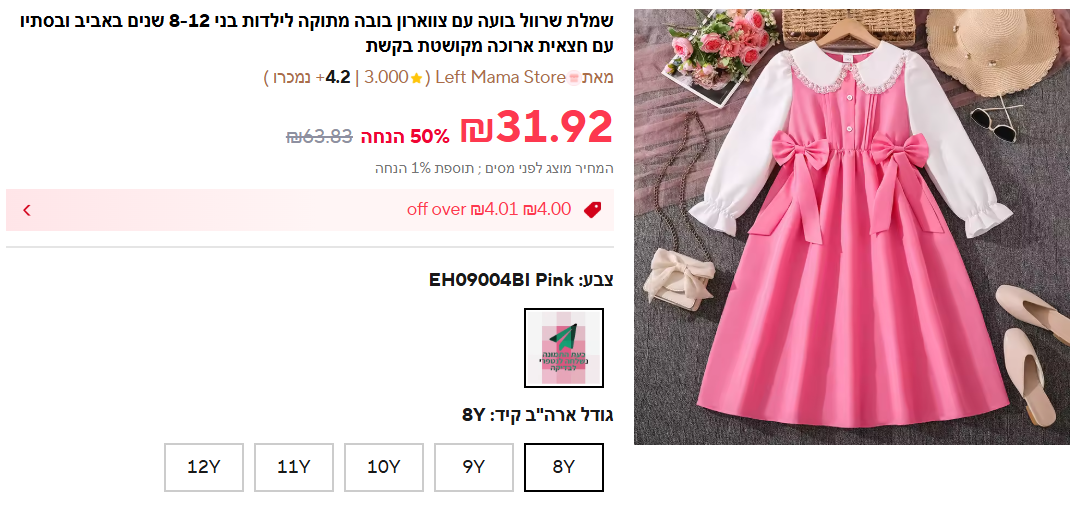Click the ₪31.92 sale price
The height and width of the screenshot is (511, 1076).
pos(536,128)
